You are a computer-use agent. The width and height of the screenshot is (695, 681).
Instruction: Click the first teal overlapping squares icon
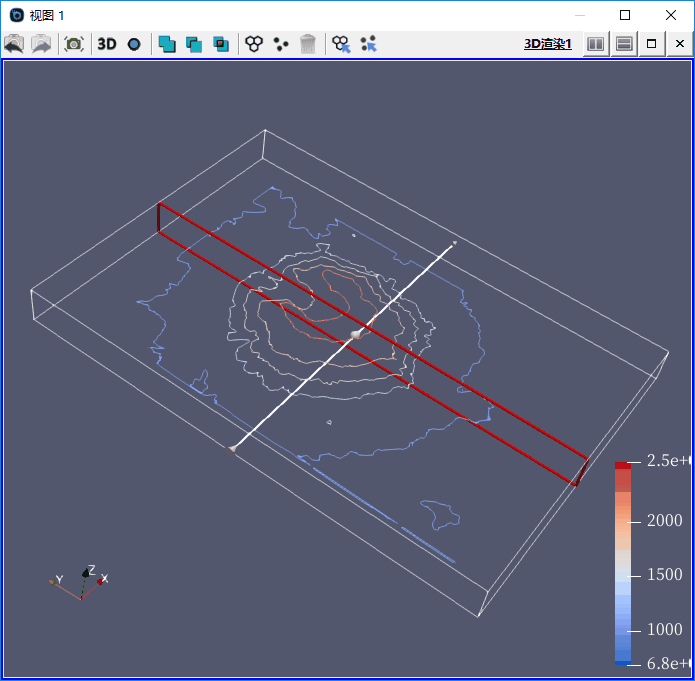click(x=167, y=44)
